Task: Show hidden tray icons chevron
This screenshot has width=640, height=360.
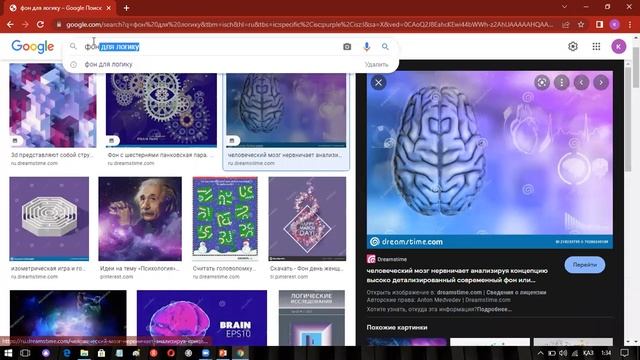Action: 540,353
